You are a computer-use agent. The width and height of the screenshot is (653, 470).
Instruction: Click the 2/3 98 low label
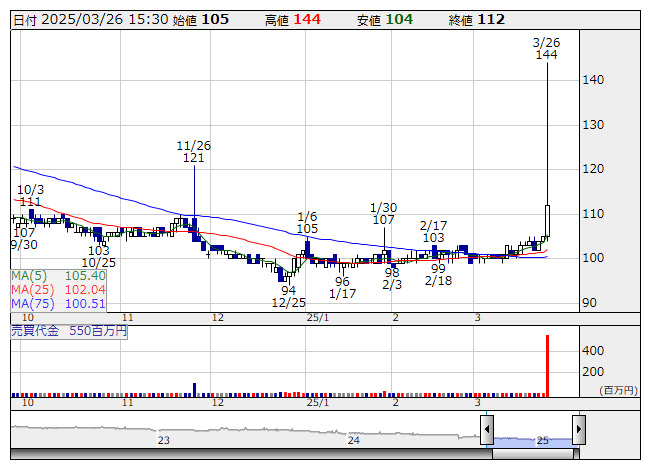pos(392,279)
